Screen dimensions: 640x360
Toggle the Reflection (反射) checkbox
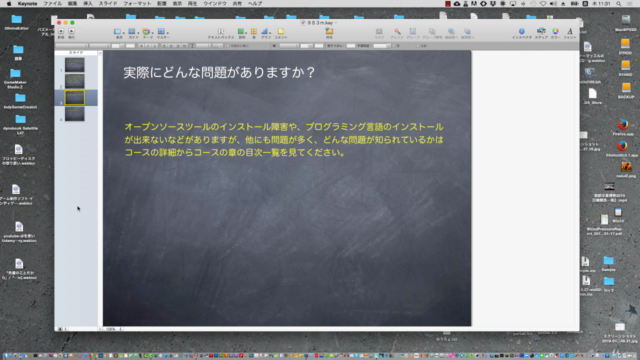click(418, 46)
